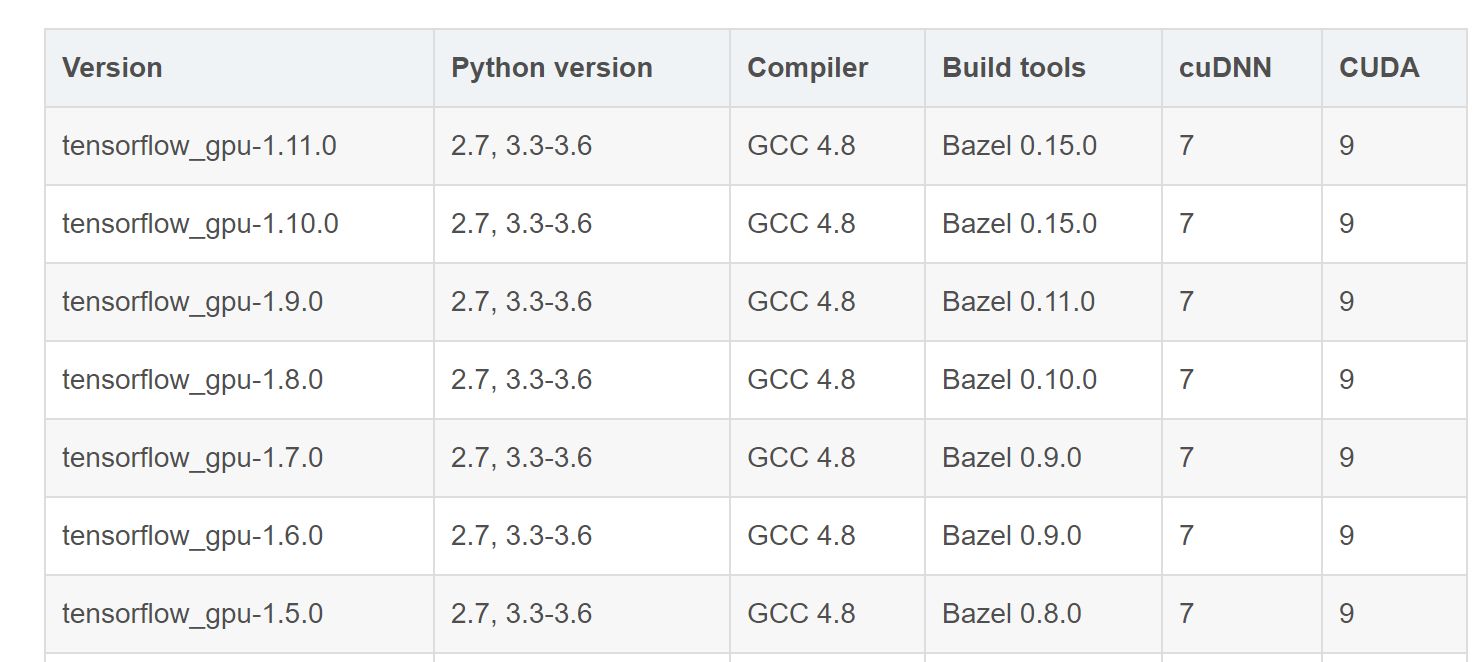The width and height of the screenshot is (1476, 662).
Task: Select the Version column header
Action: point(240,68)
